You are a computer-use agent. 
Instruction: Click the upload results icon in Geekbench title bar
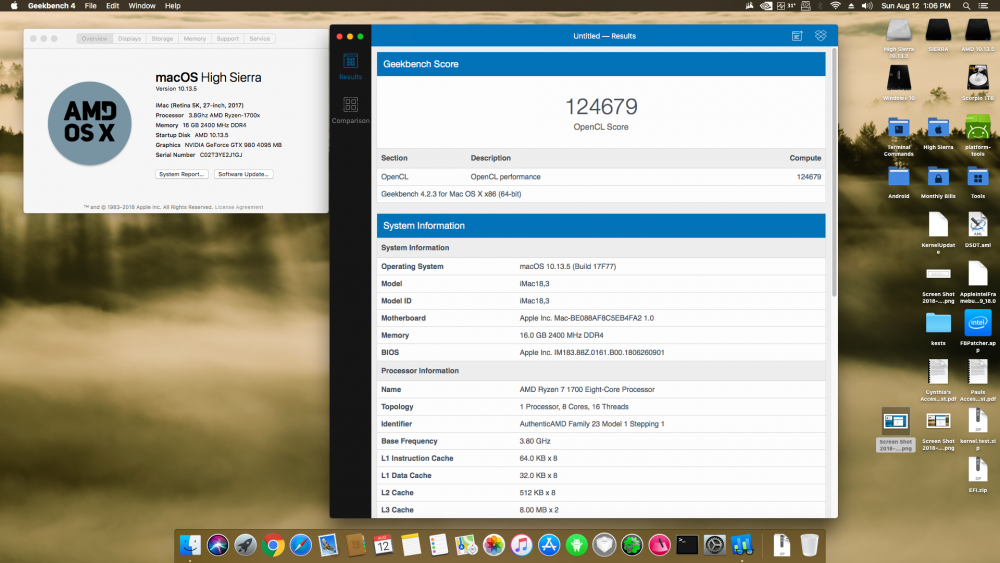click(x=797, y=36)
